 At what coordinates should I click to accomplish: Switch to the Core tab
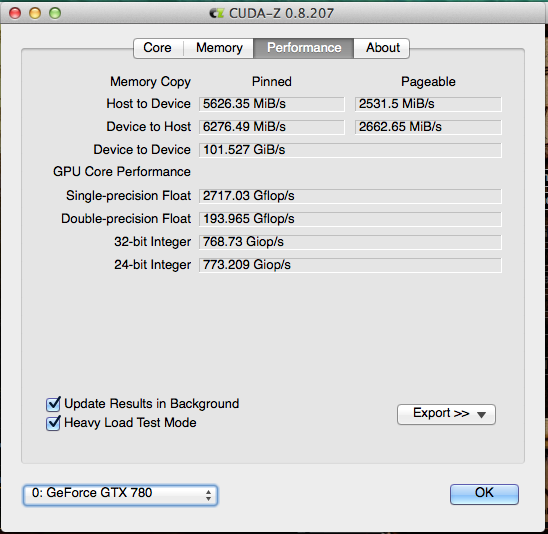(x=158, y=48)
